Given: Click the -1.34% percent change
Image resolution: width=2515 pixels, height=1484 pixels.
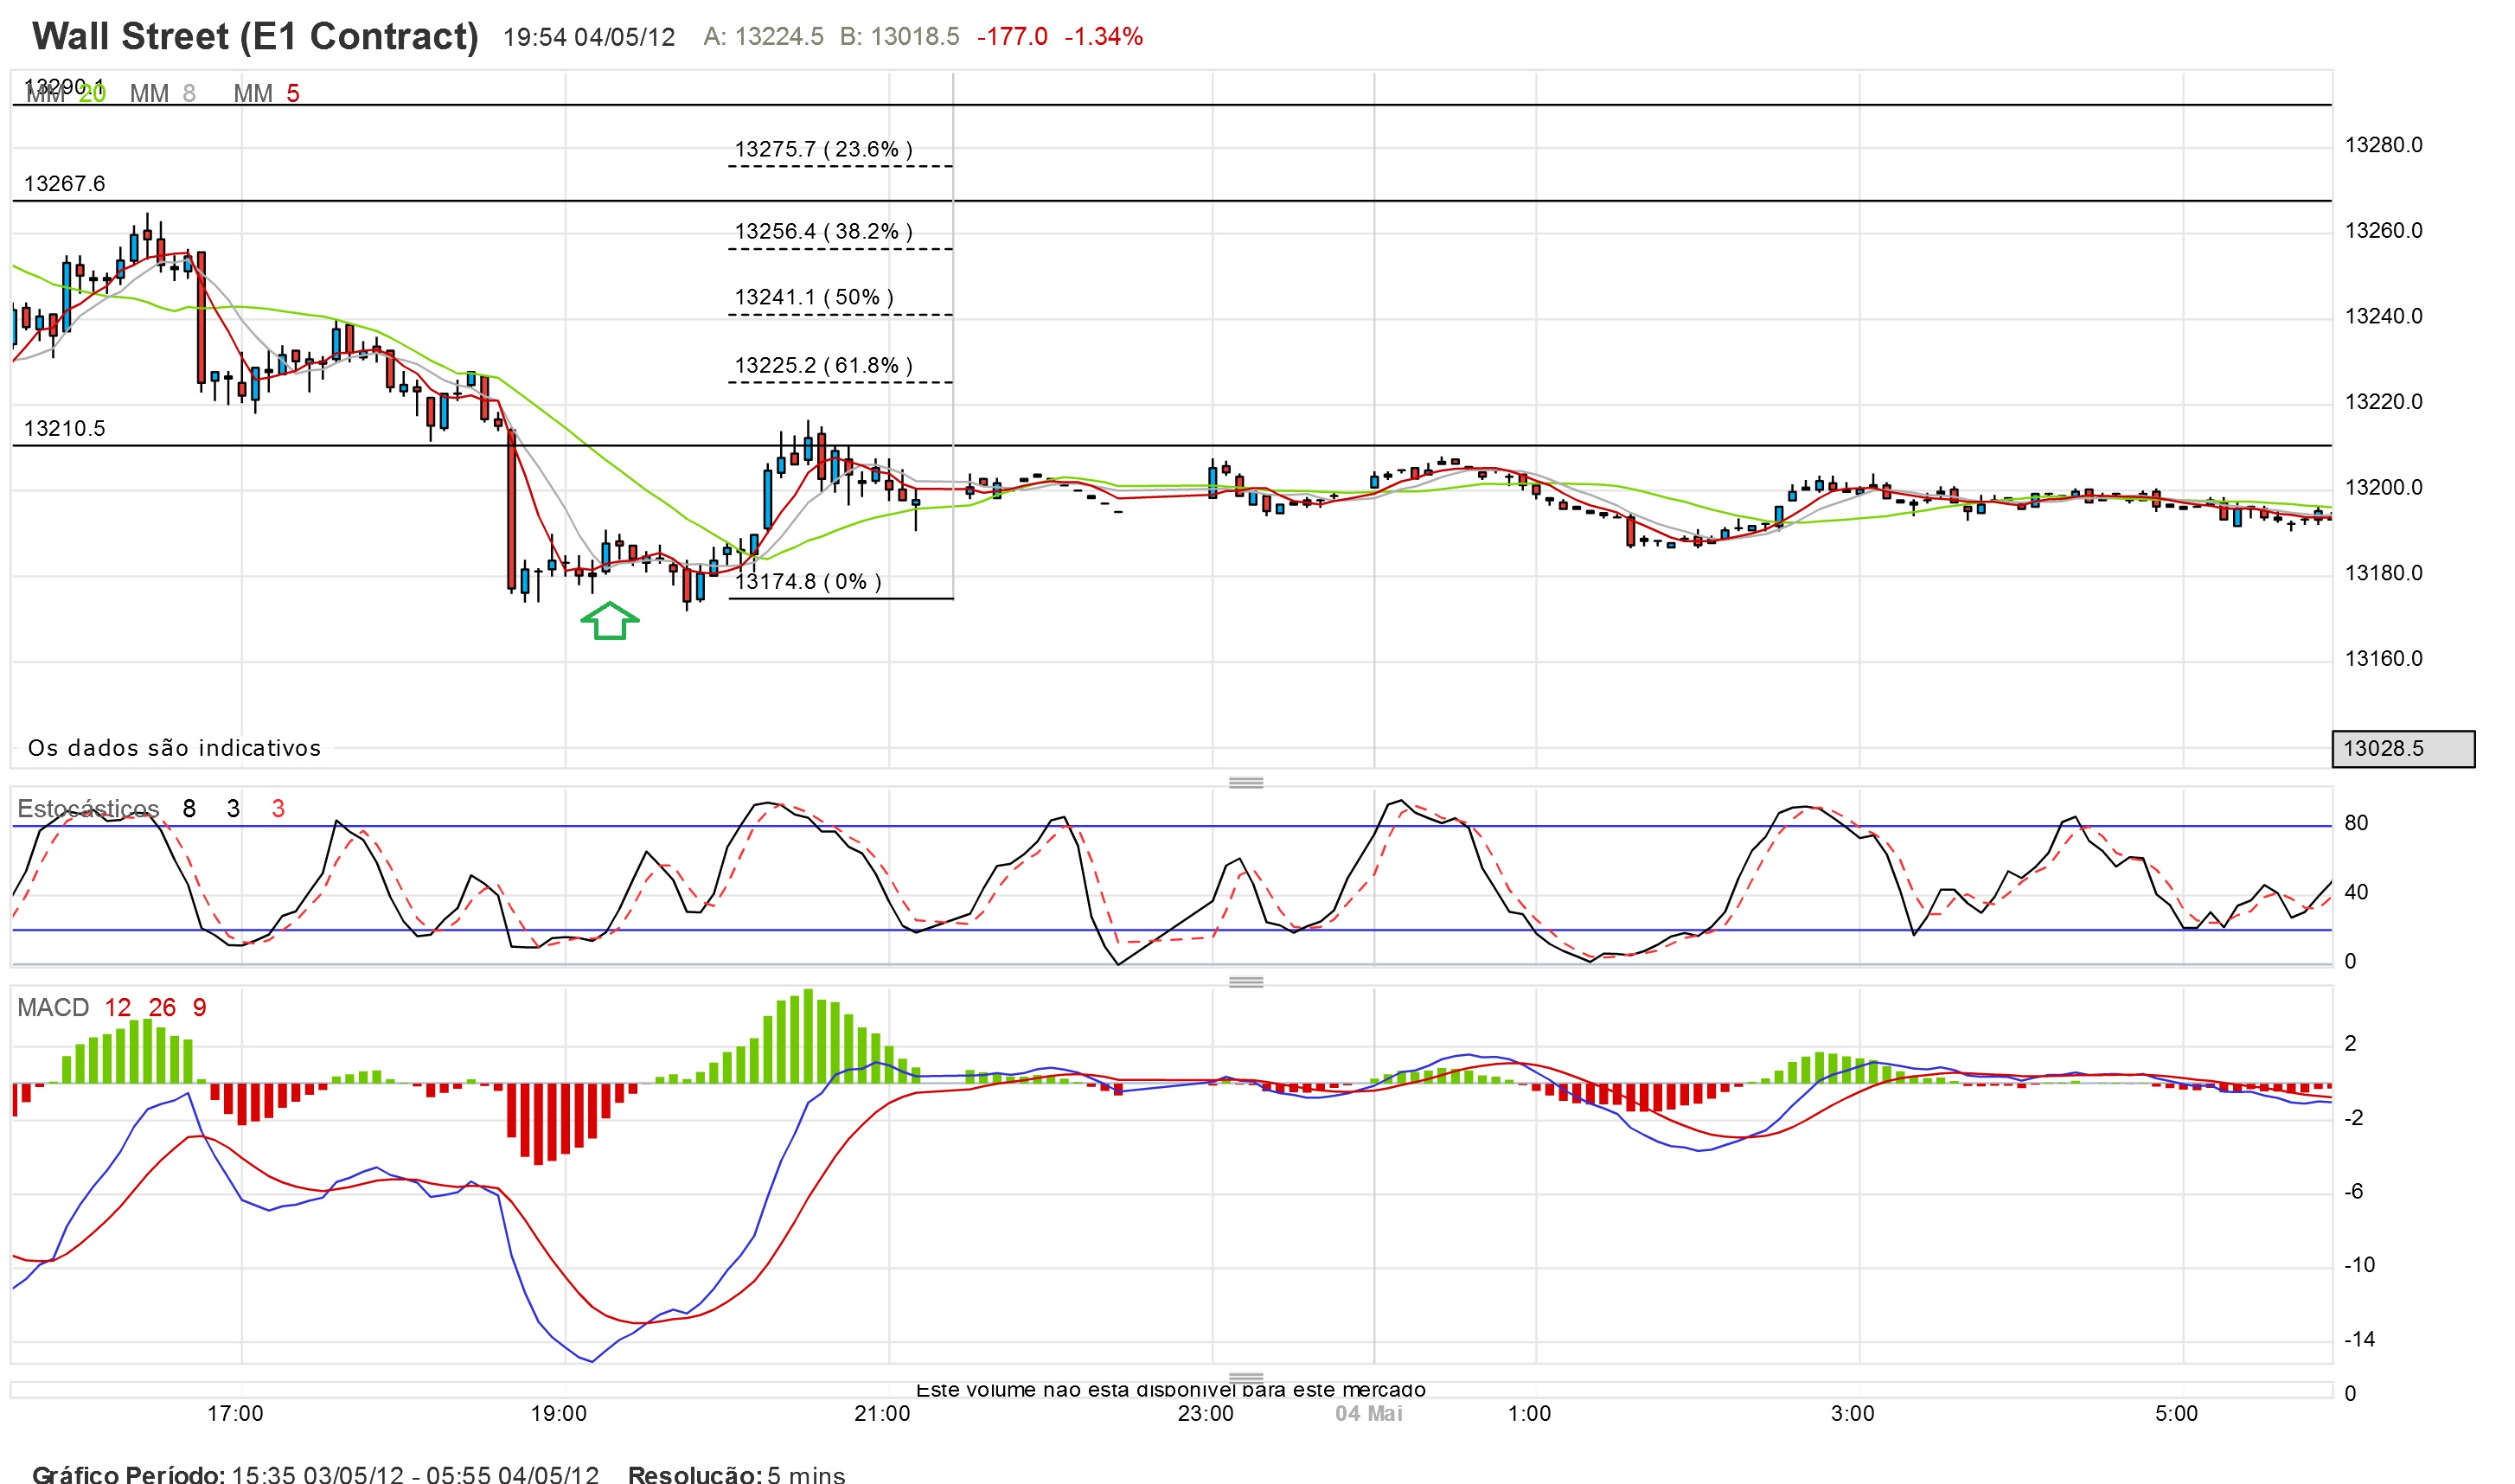Looking at the screenshot, I should coord(1103,37).
